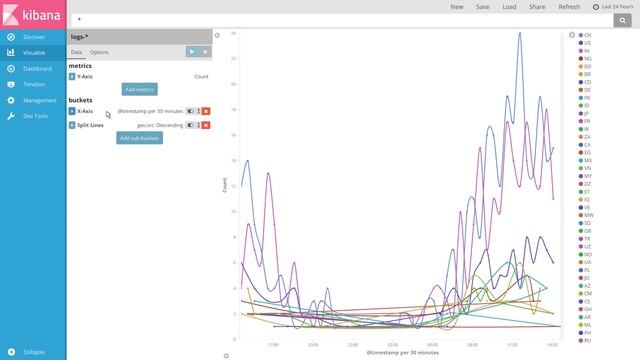Click the Kibana logo
Viewport: 640px width, 360px height.
33,15
